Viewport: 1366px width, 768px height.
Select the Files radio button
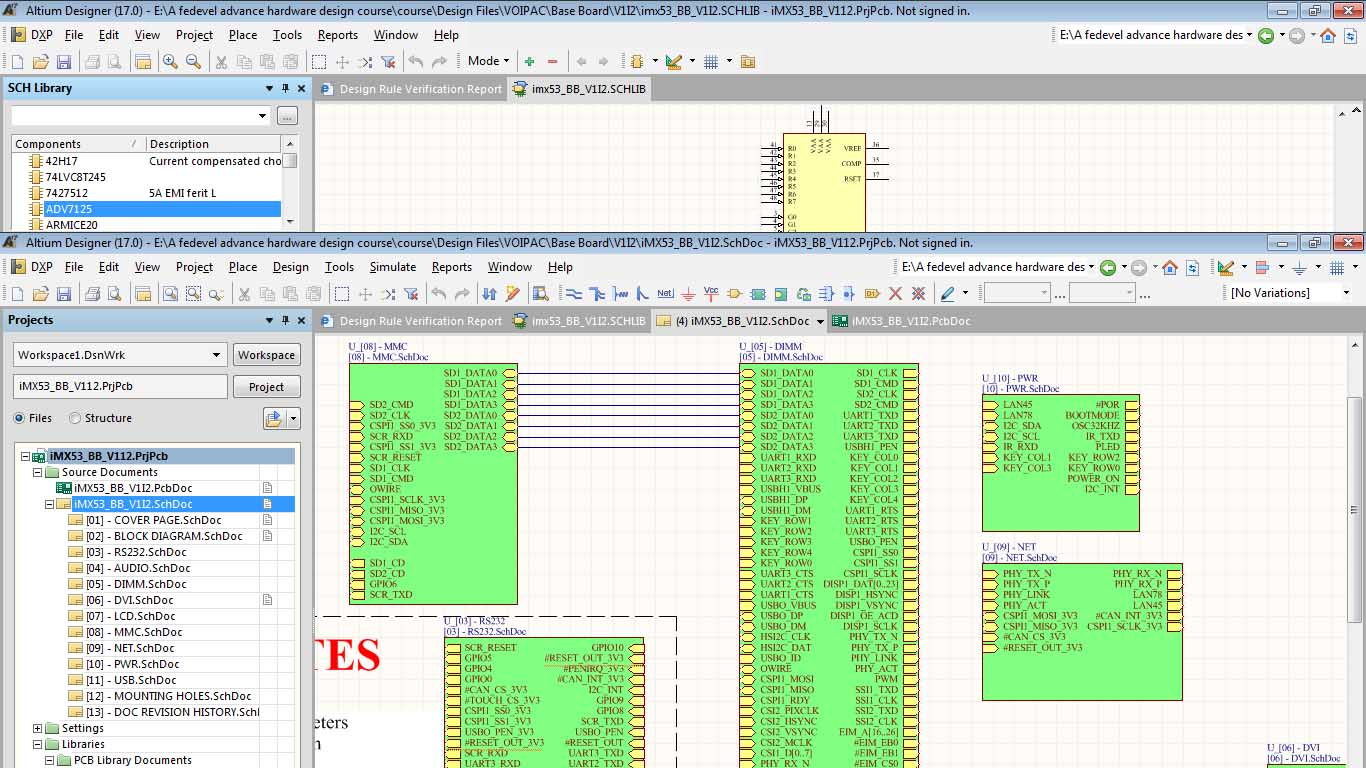pyautogui.click(x=20, y=418)
